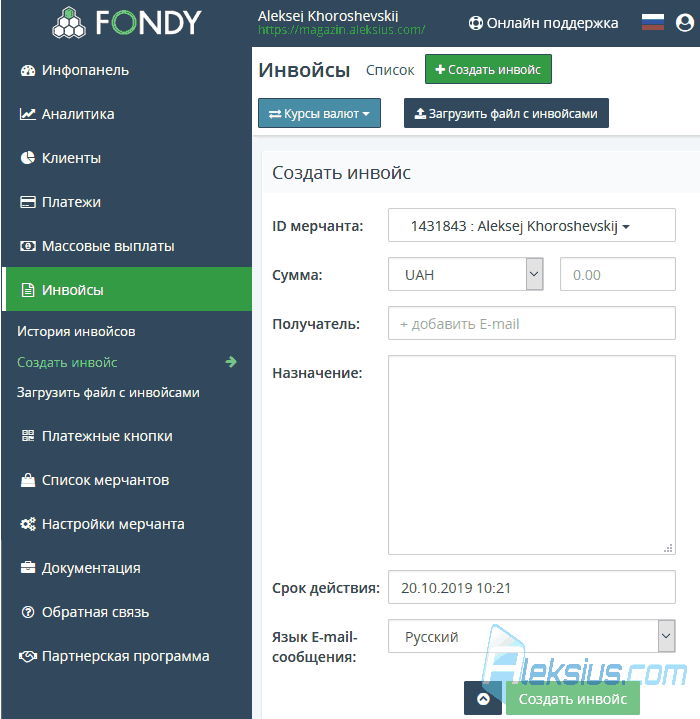
Task: Focus the Назначение text area
Action: (x=532, y=455)
